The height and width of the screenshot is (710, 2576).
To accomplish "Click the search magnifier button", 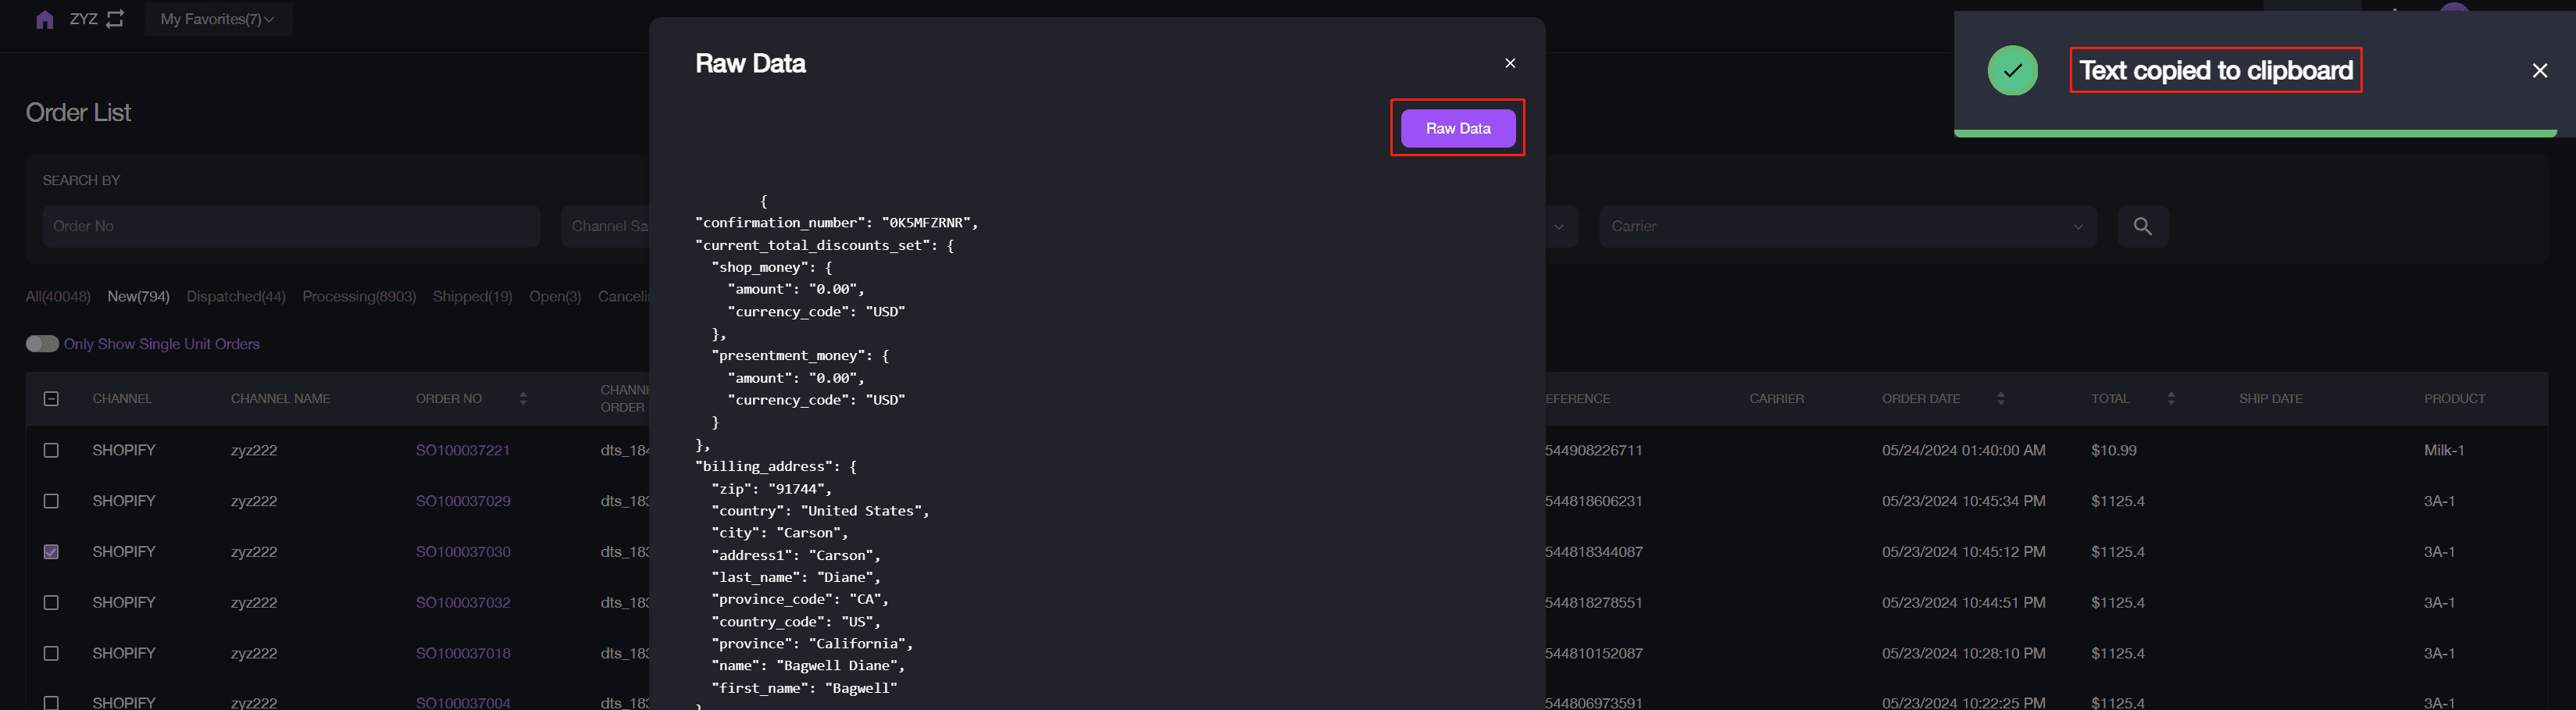I will coord(2142,226).
